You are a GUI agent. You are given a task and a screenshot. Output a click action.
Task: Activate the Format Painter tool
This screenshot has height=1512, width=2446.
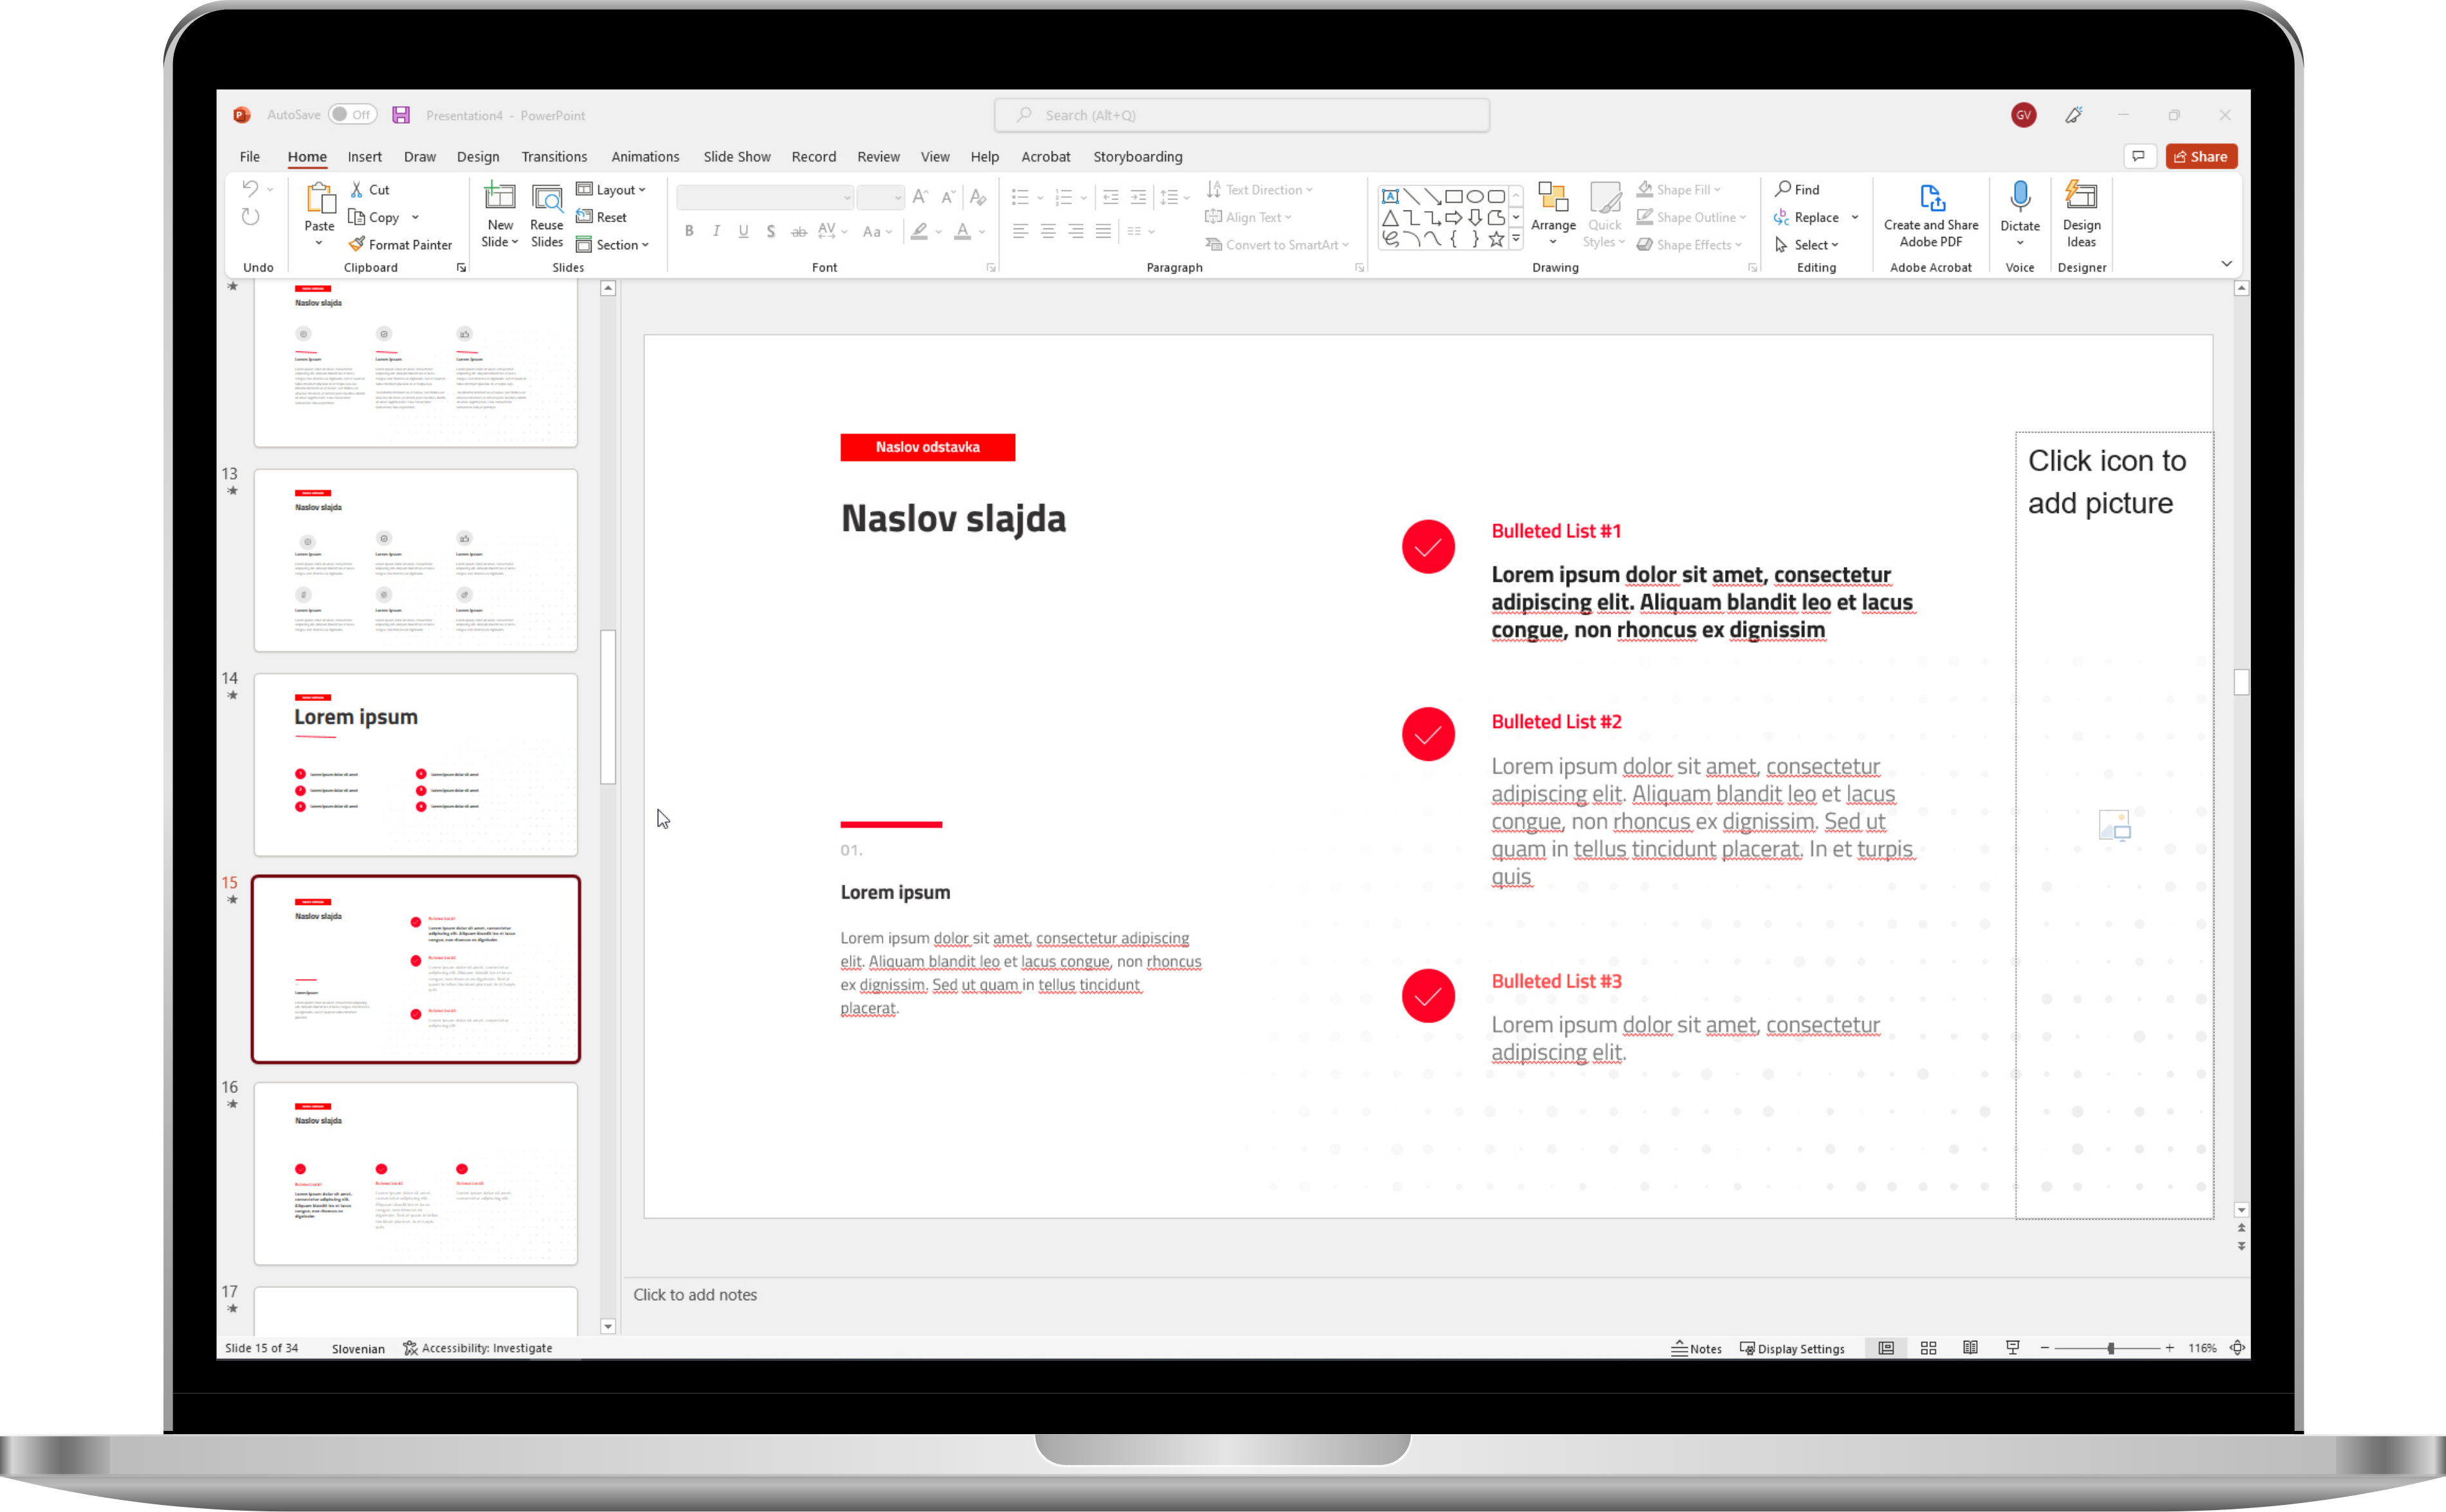(400, 244)
